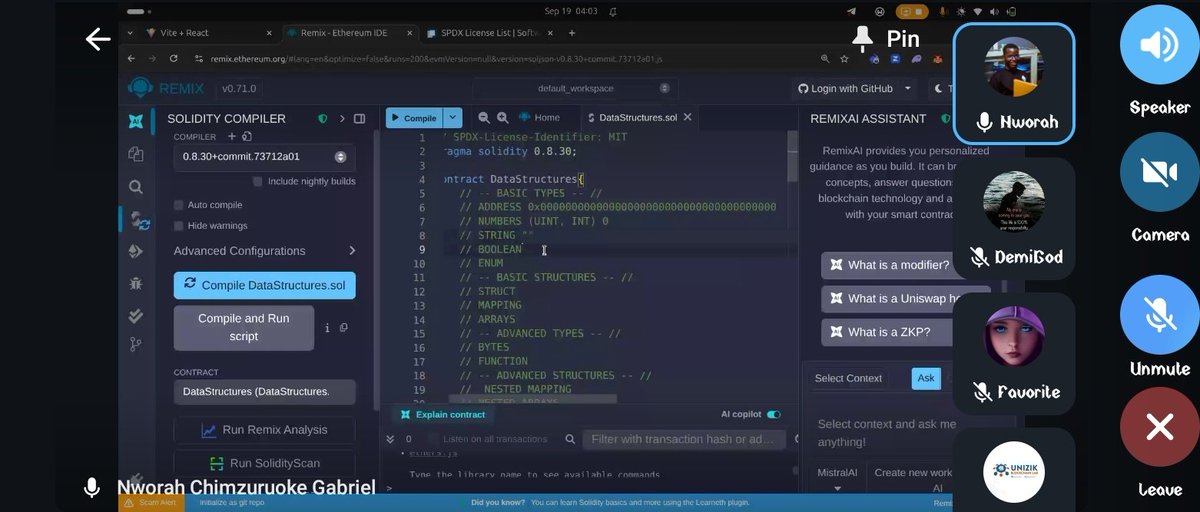Leave the call

pos(1159,428)
